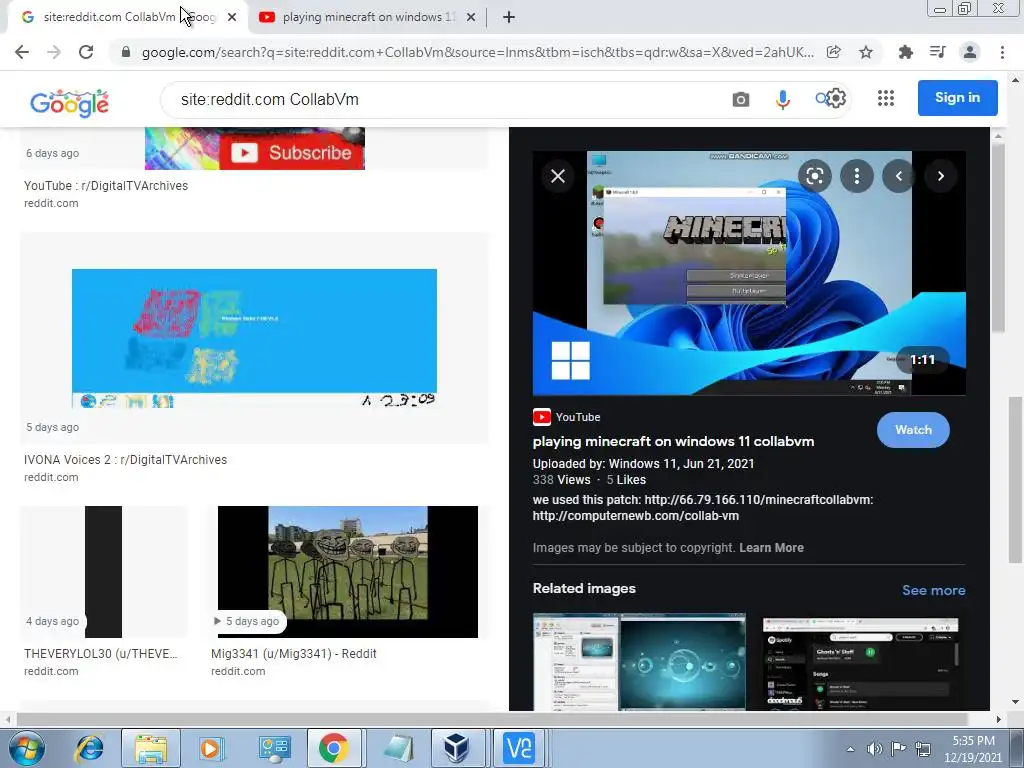Open the Mig3341 trollface thumbnail
The image size is (1024, 768).
pos(347,571)
